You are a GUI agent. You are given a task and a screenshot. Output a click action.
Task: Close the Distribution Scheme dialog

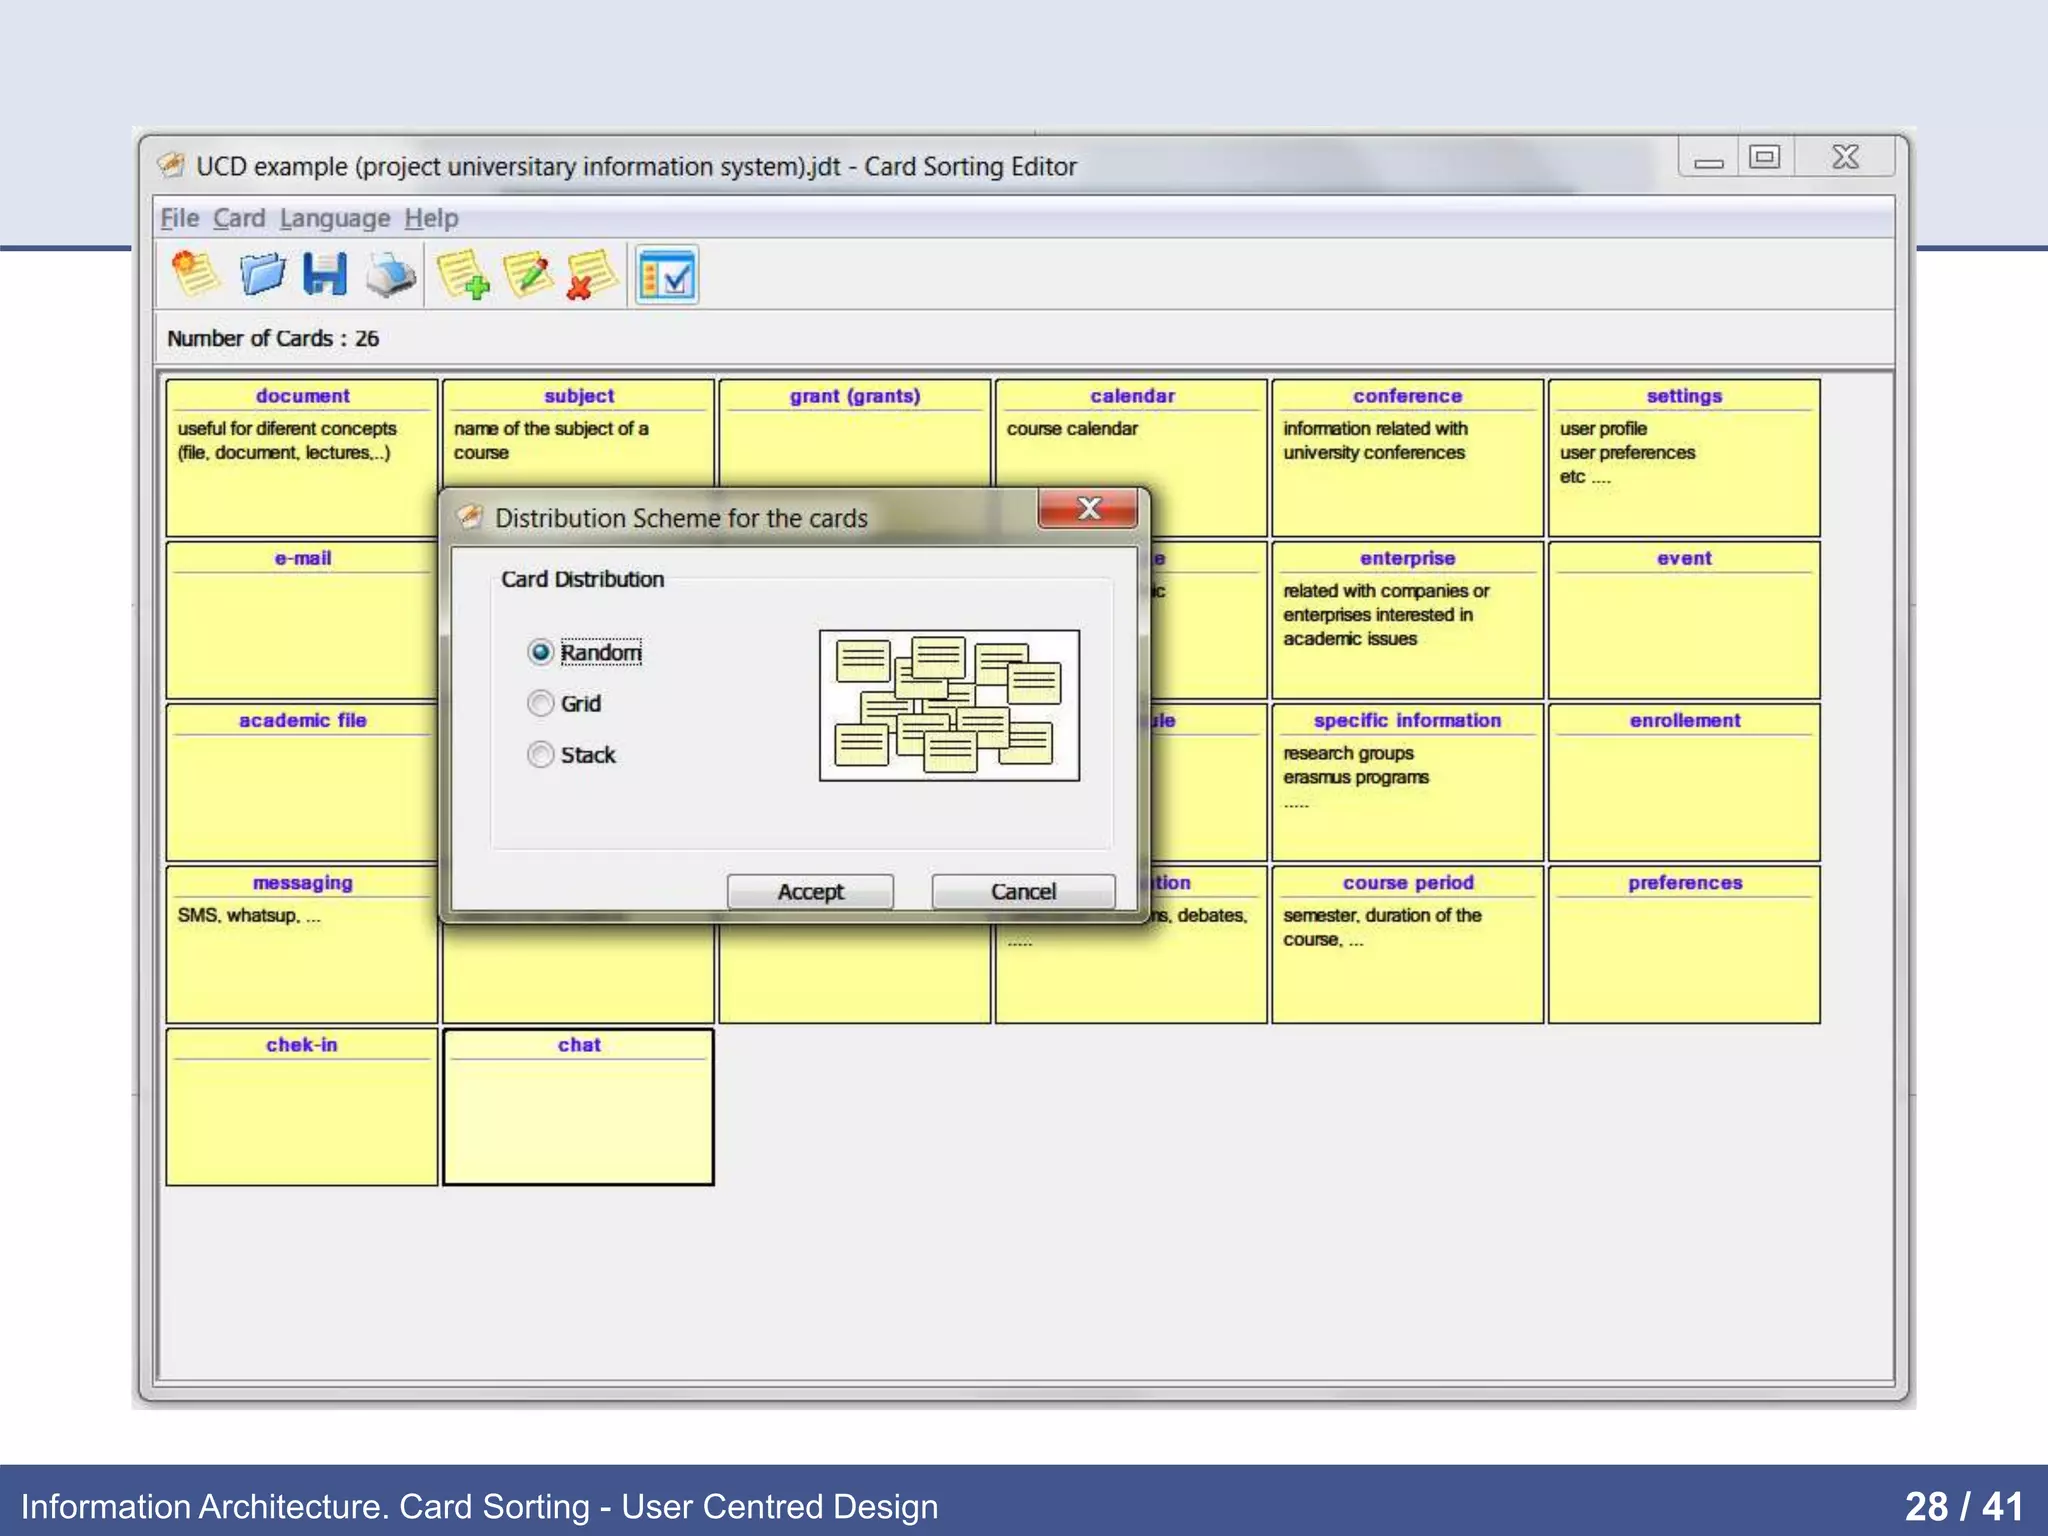1088,509
